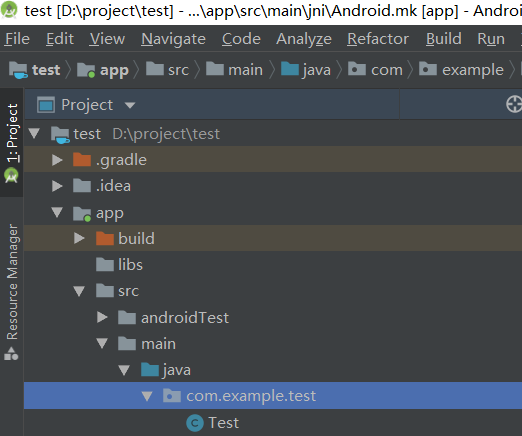This screenshot has width=522, height=436.
Task: Open the Analyze menu
Action: pos(304,39)
